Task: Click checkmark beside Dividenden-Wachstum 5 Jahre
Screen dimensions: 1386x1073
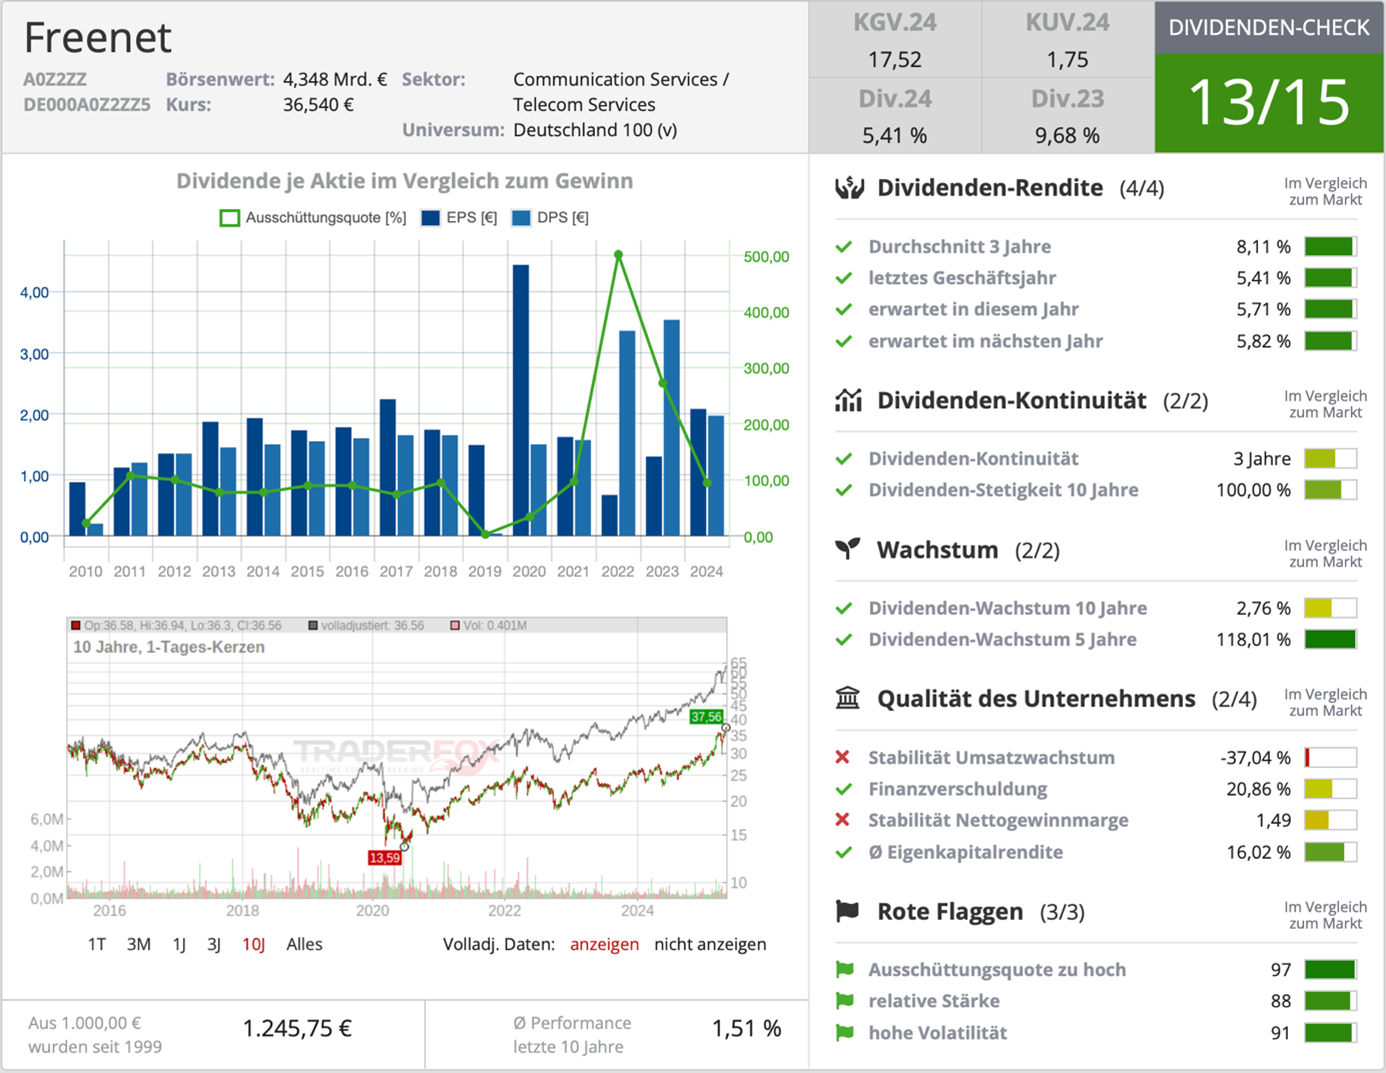Action: point(844,639)
